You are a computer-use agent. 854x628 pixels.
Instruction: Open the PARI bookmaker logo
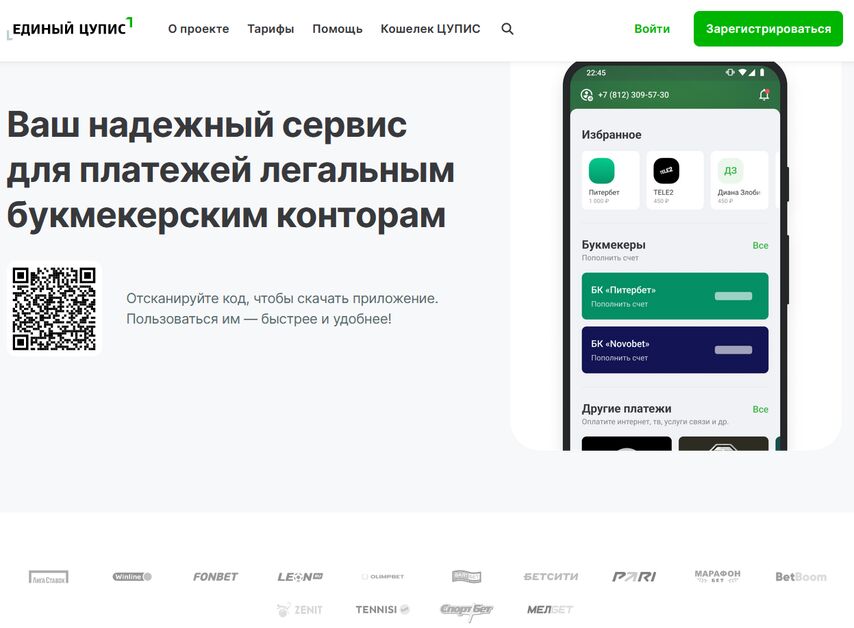point(634,576)
